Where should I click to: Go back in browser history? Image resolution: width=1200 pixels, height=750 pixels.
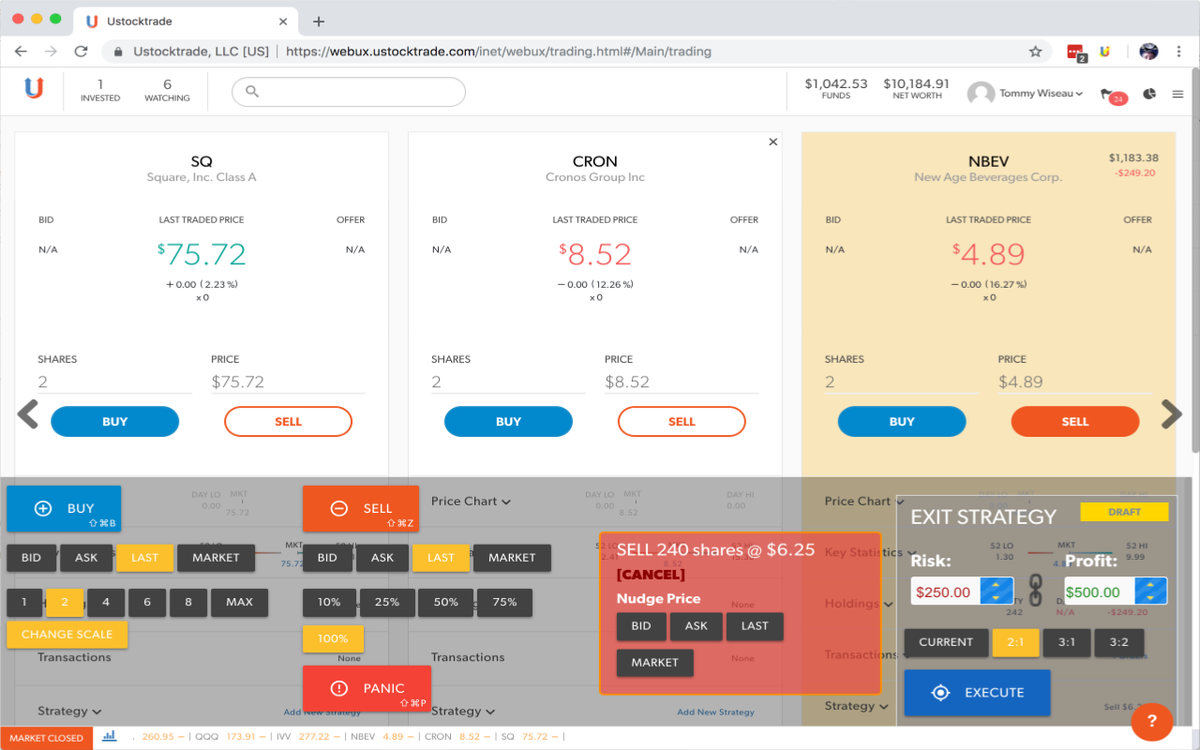point(21,51)
